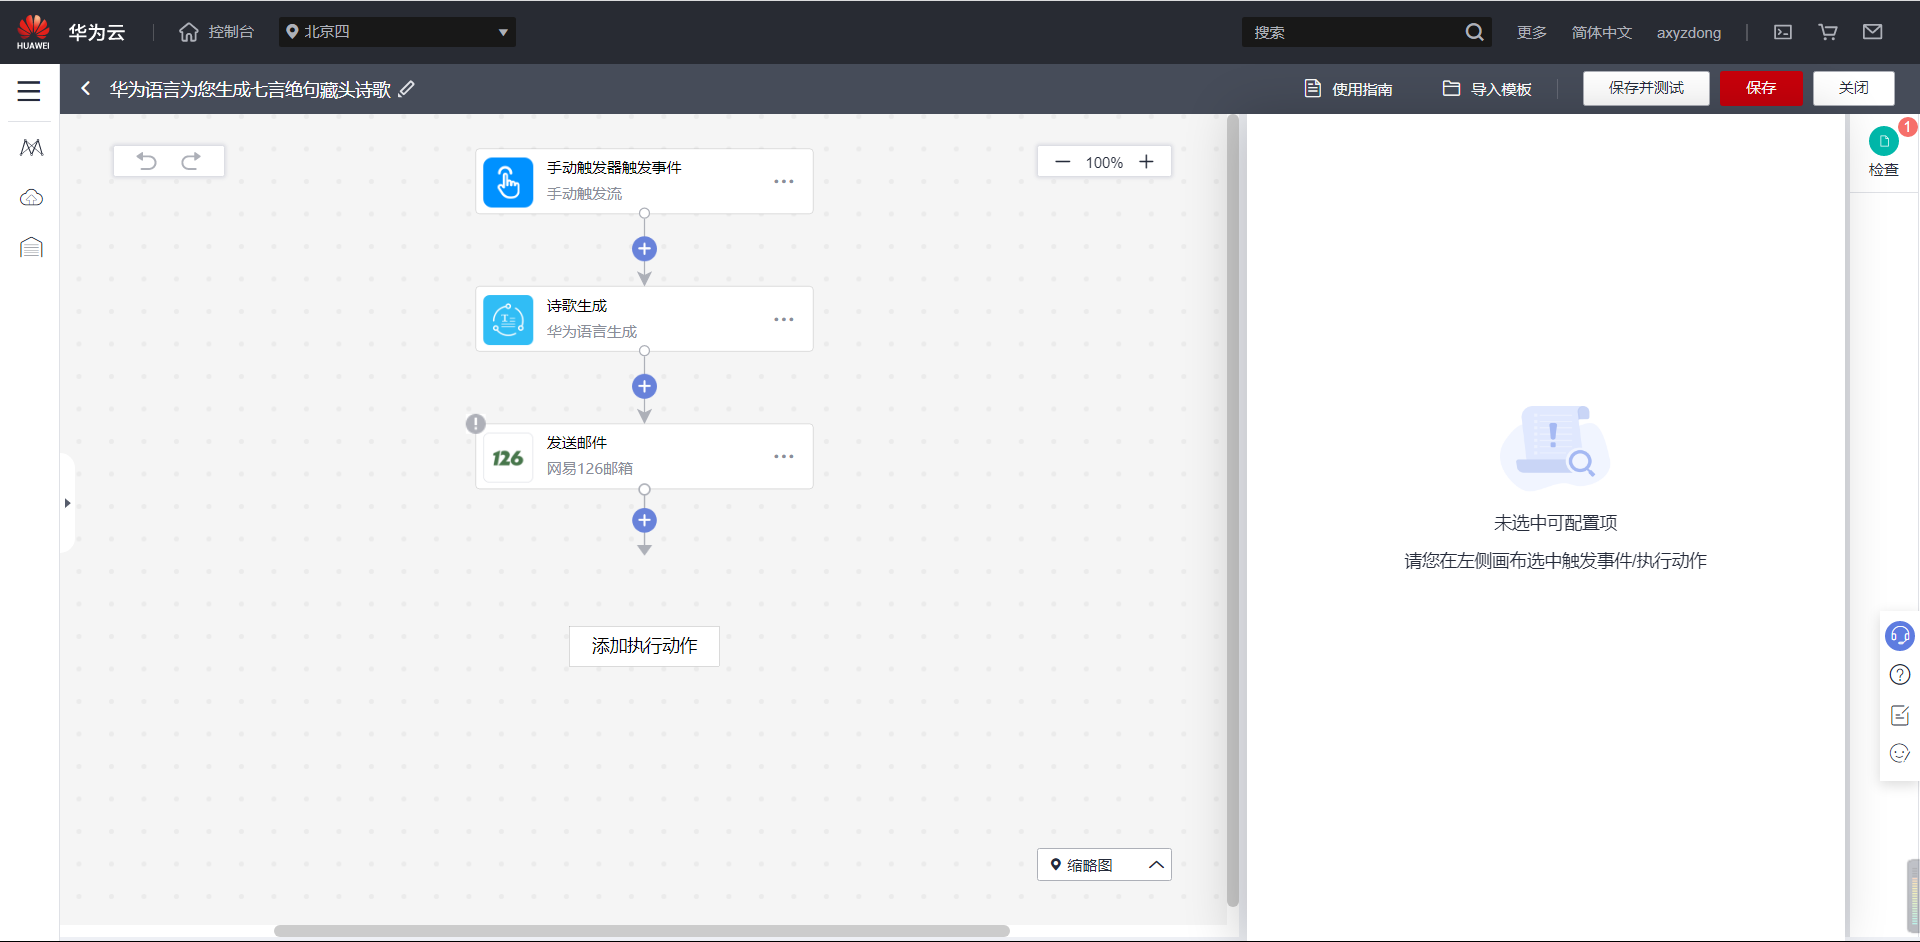Open the axyzdong account menu
The width and height of the screenshot is (1920, 942).
pos(1689,32)
